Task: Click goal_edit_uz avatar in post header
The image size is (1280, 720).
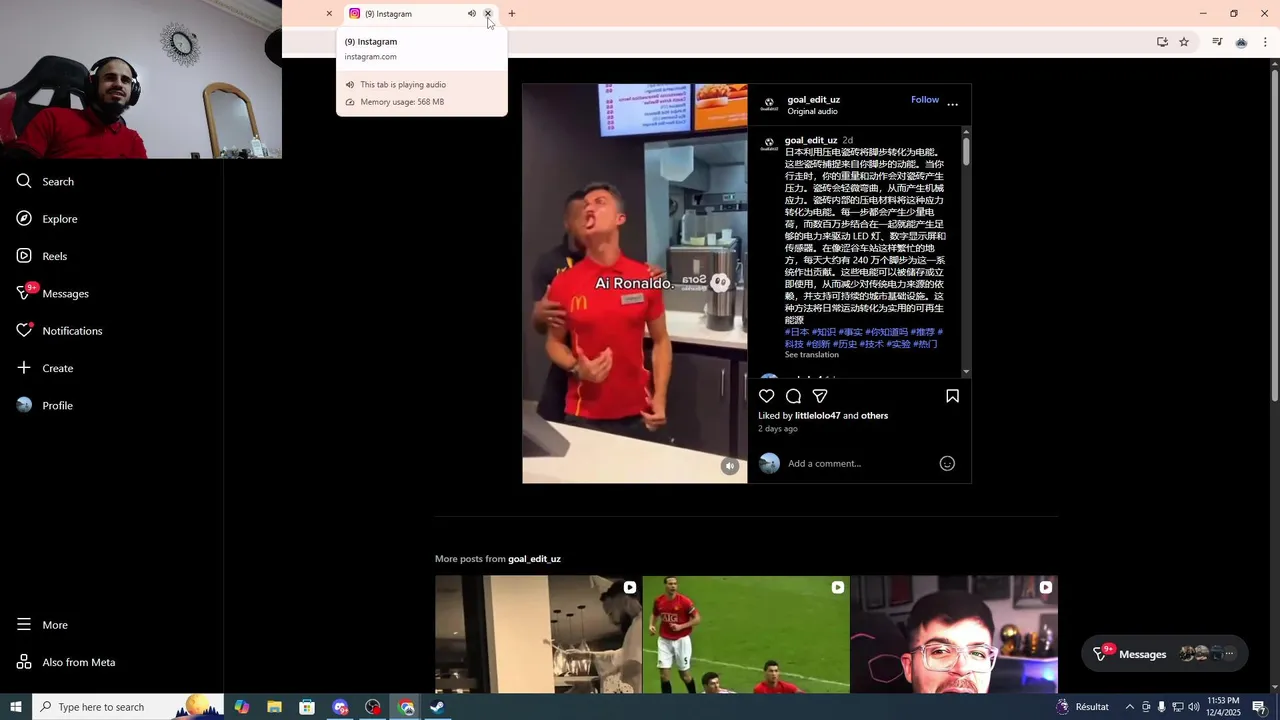Action: (769, 104)
